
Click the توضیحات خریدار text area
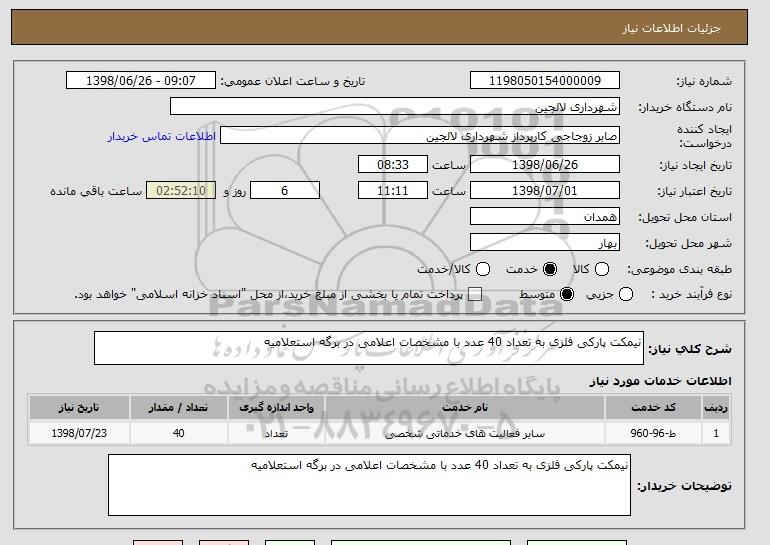(x=369, y=485)
